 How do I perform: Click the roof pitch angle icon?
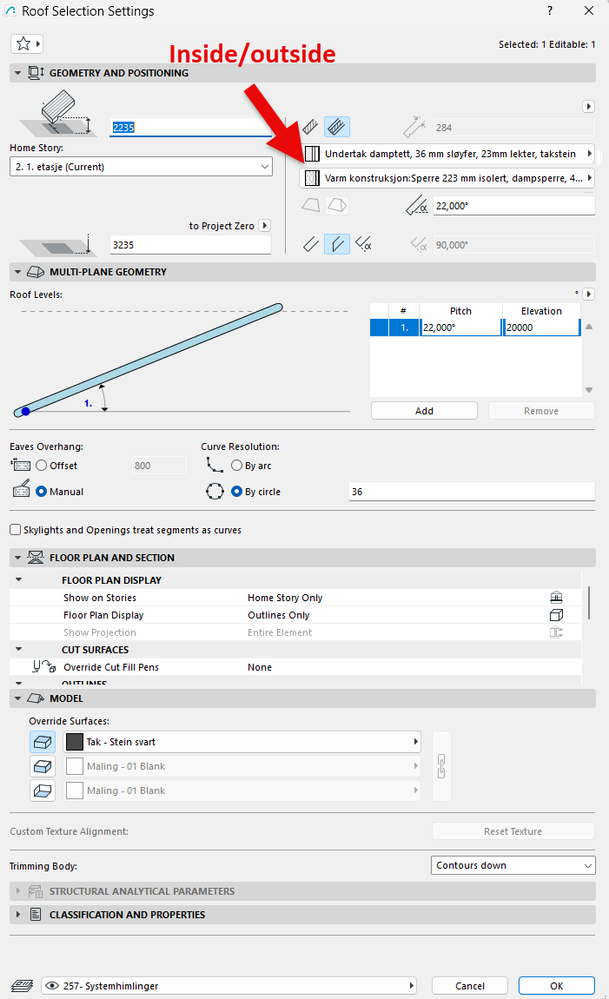click(x=417, y=206)
